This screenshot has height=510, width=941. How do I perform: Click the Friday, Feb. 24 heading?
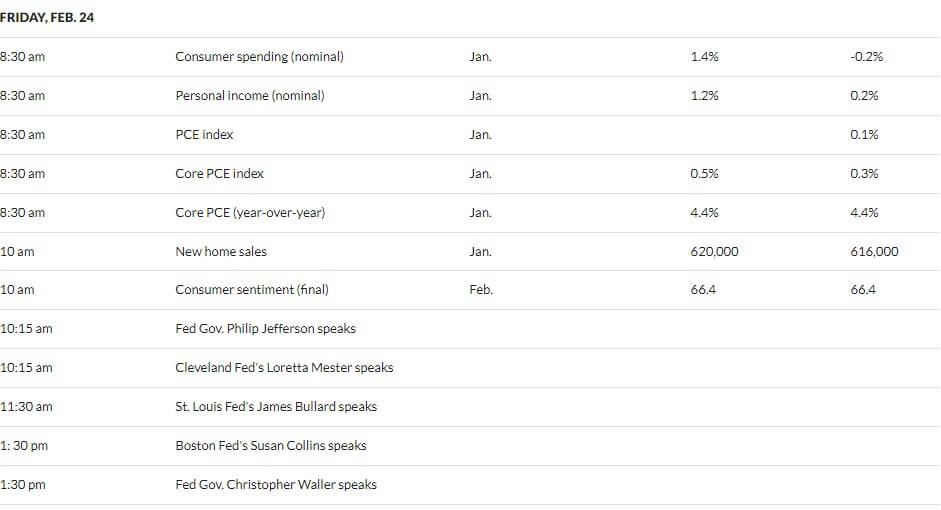point(47,17)
